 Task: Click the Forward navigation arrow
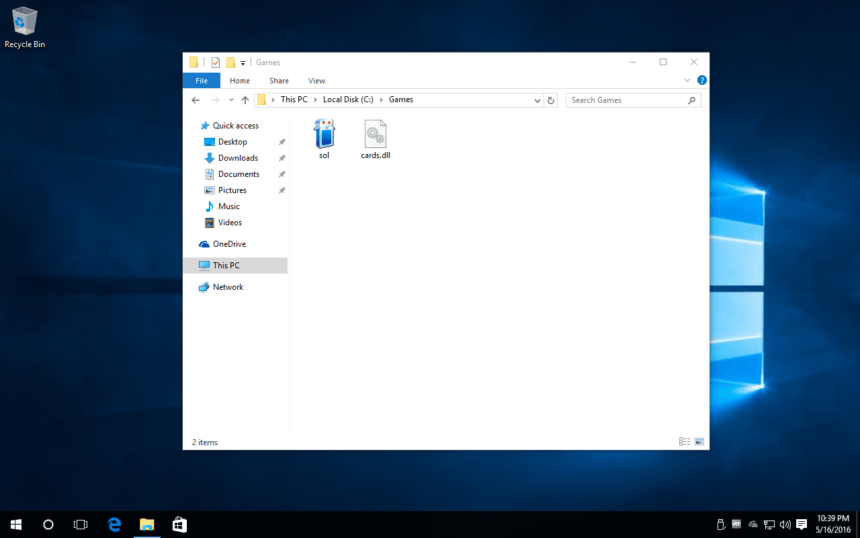point(215,100)
